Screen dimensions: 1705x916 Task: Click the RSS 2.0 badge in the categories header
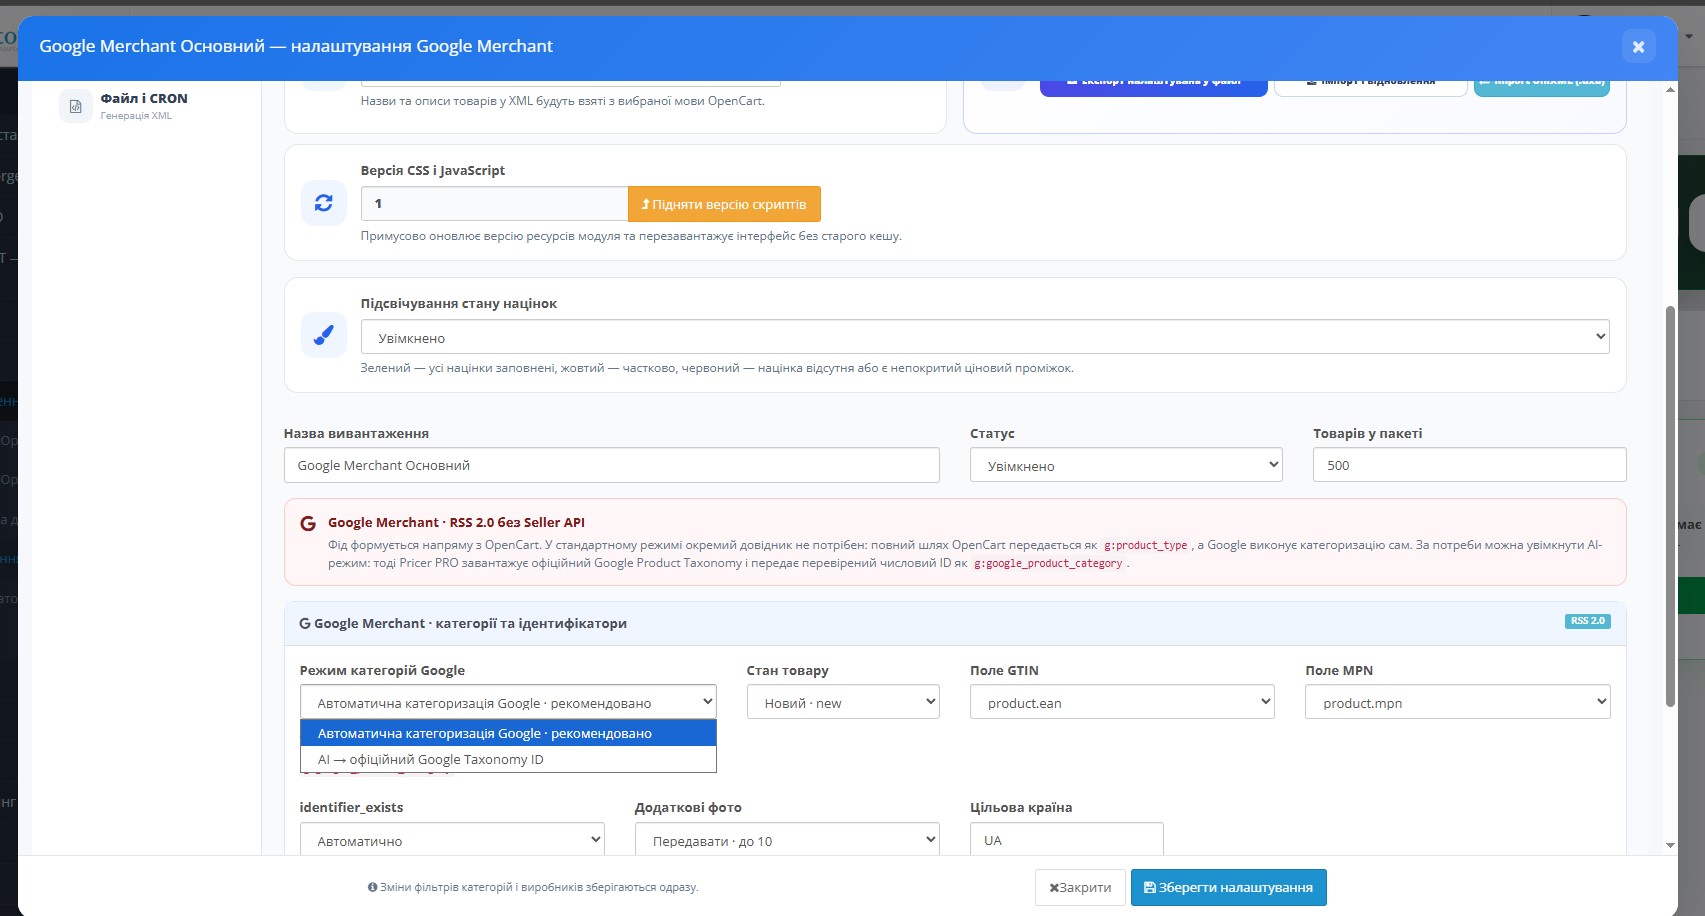[x=1587, y=621]
